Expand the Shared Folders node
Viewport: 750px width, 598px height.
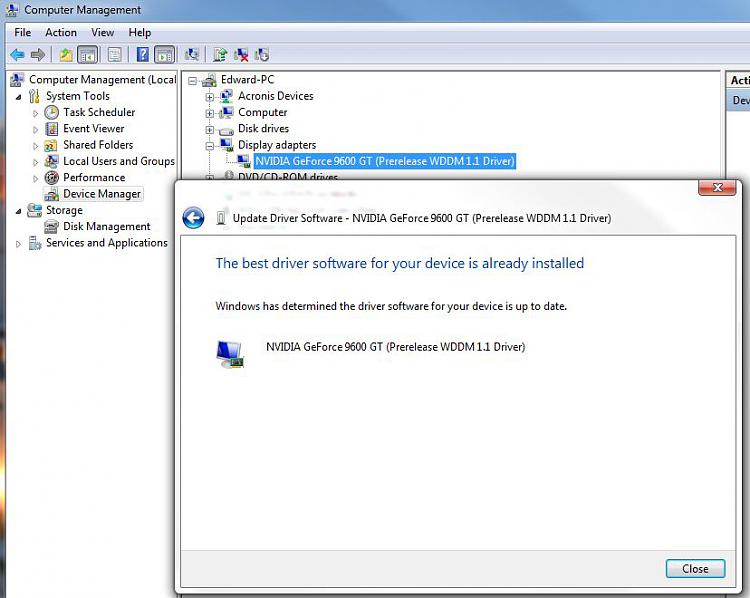35,145
